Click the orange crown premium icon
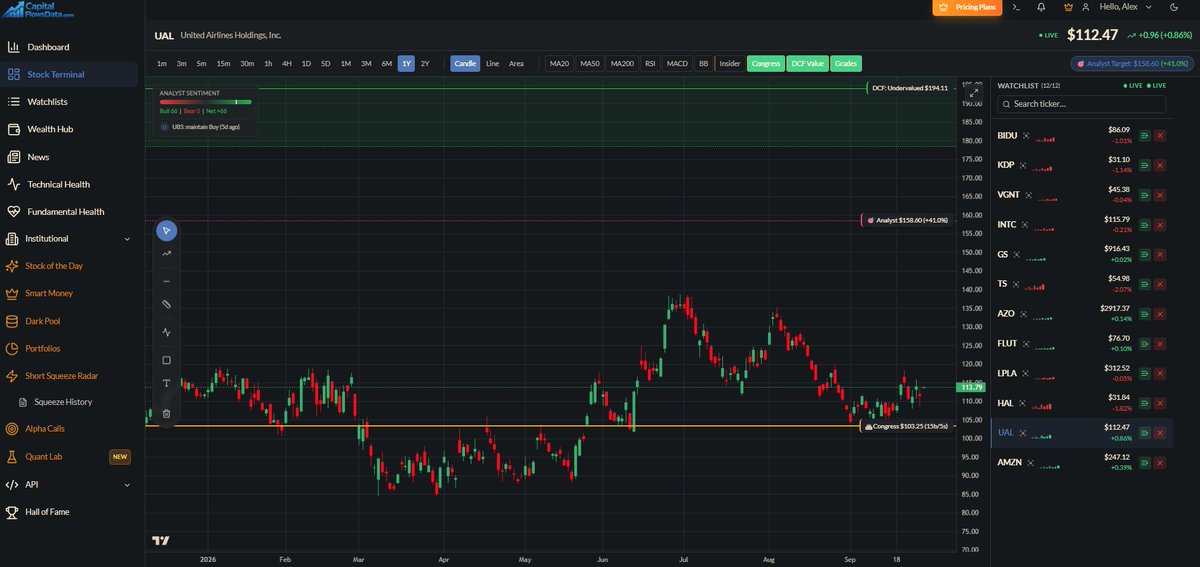 click(x=1069, y=7)
